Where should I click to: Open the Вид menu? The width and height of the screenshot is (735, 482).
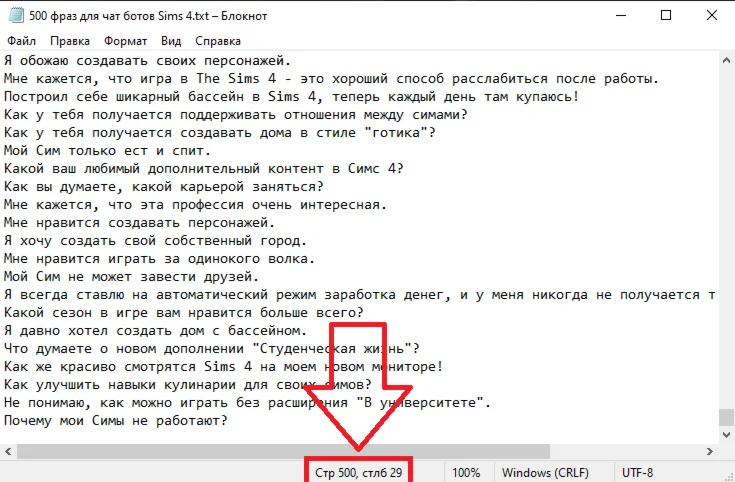tap(171, 41)
